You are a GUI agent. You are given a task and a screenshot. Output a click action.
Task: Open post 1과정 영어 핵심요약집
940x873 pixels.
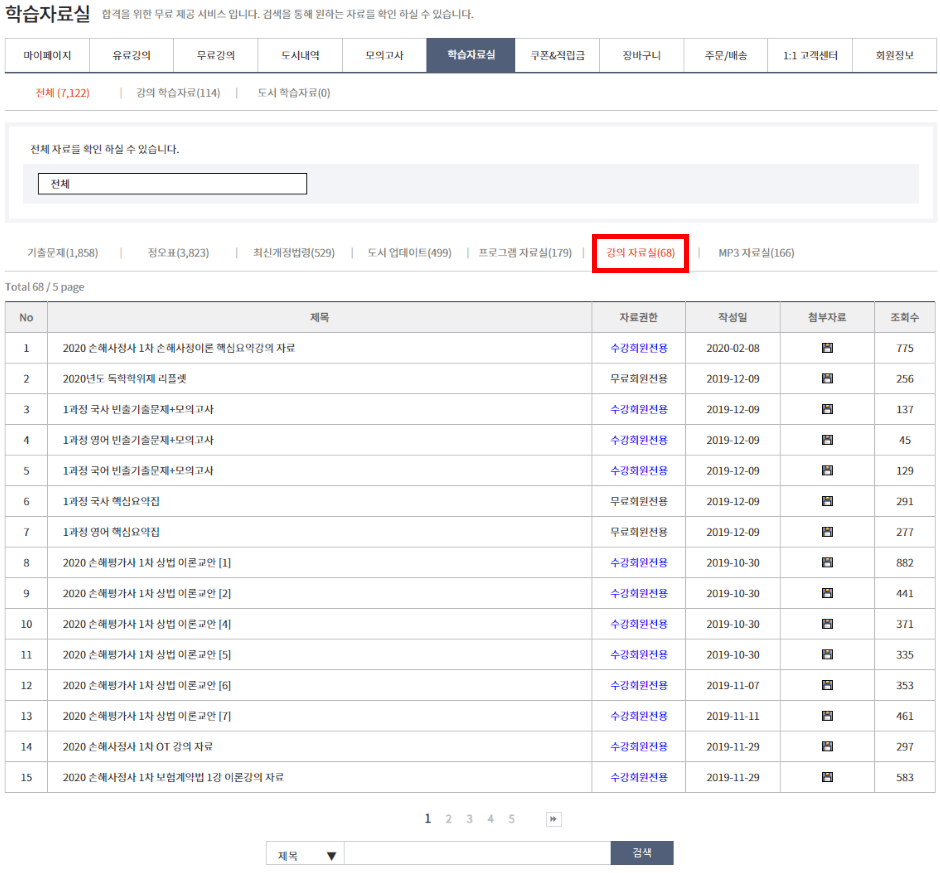(111, 532)
